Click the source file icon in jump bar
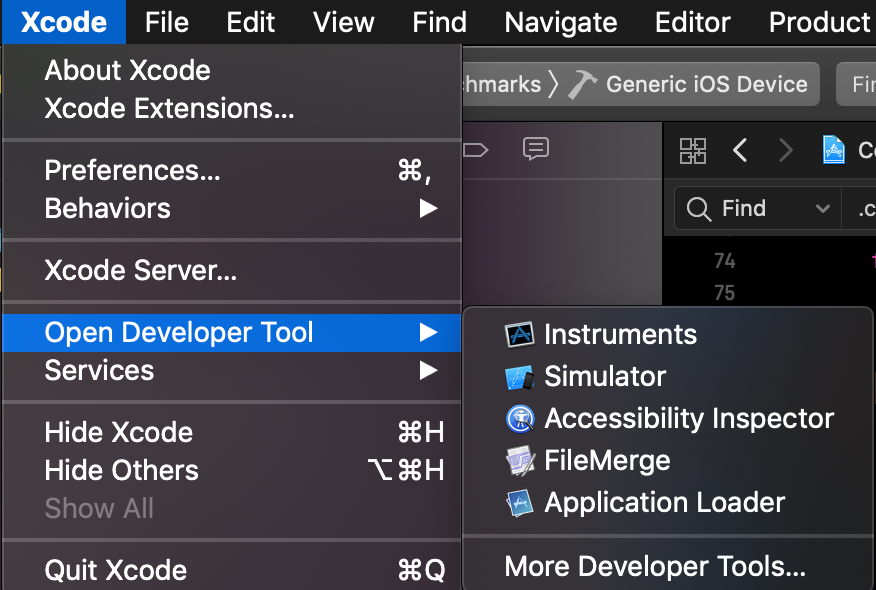This screenshot has width=876, height=590. click(834, 150)
